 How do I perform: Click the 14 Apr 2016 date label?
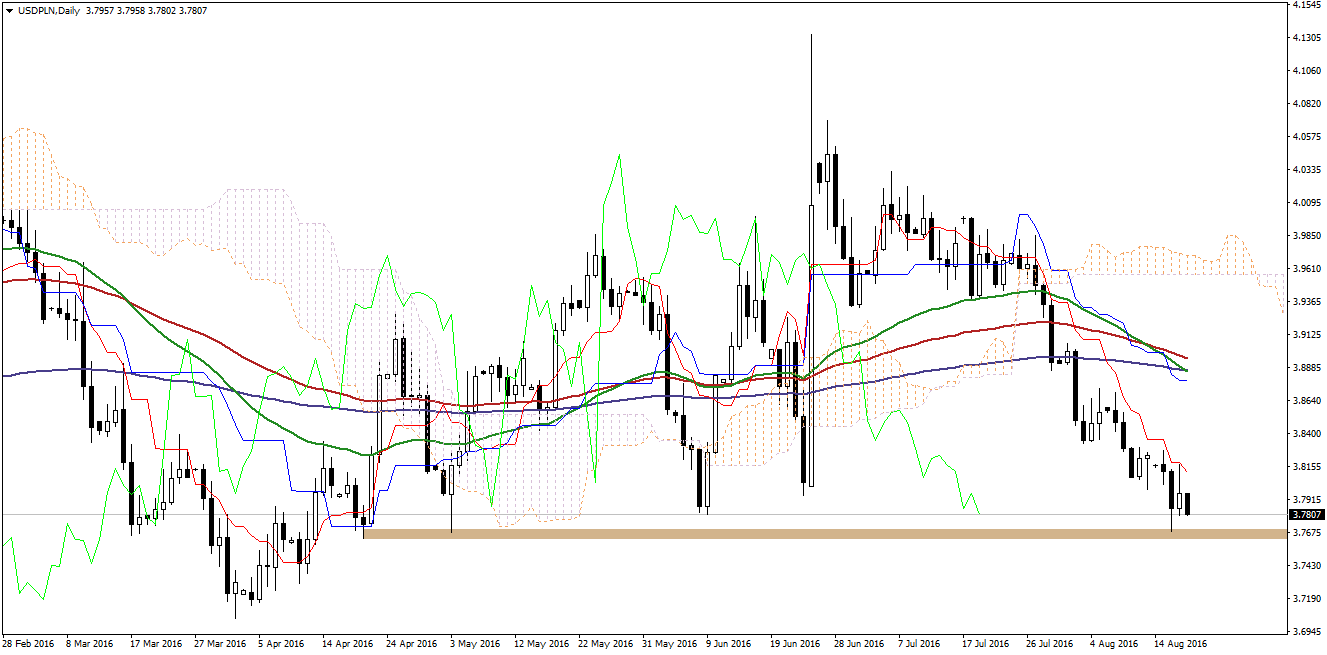click(347, 644)
